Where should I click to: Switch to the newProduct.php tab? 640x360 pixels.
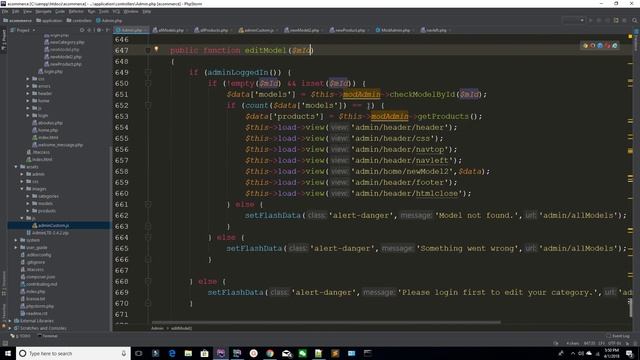click(349, 30)
